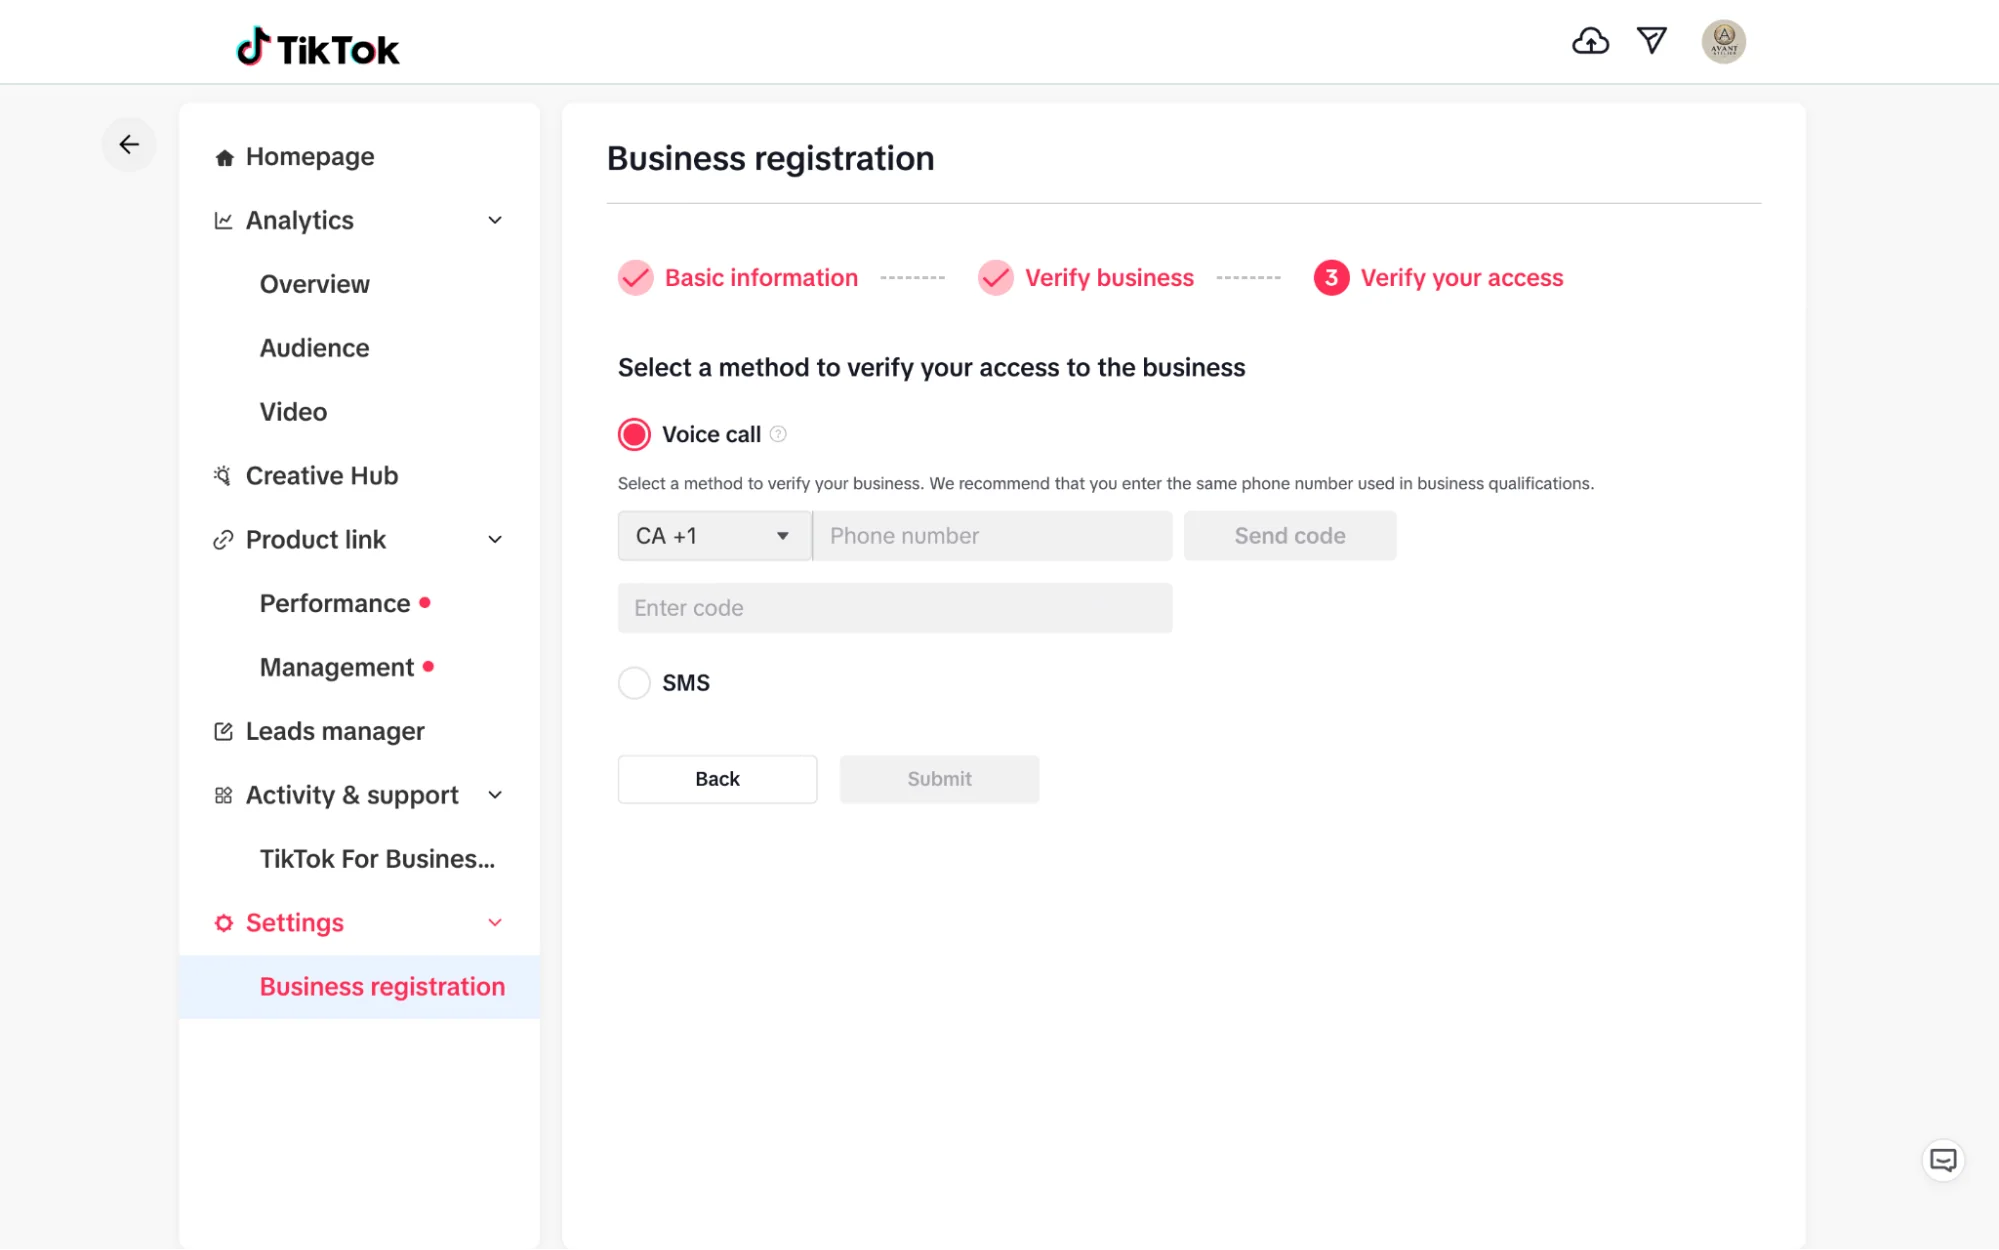Focus the Enter code field

pos(894,608)
